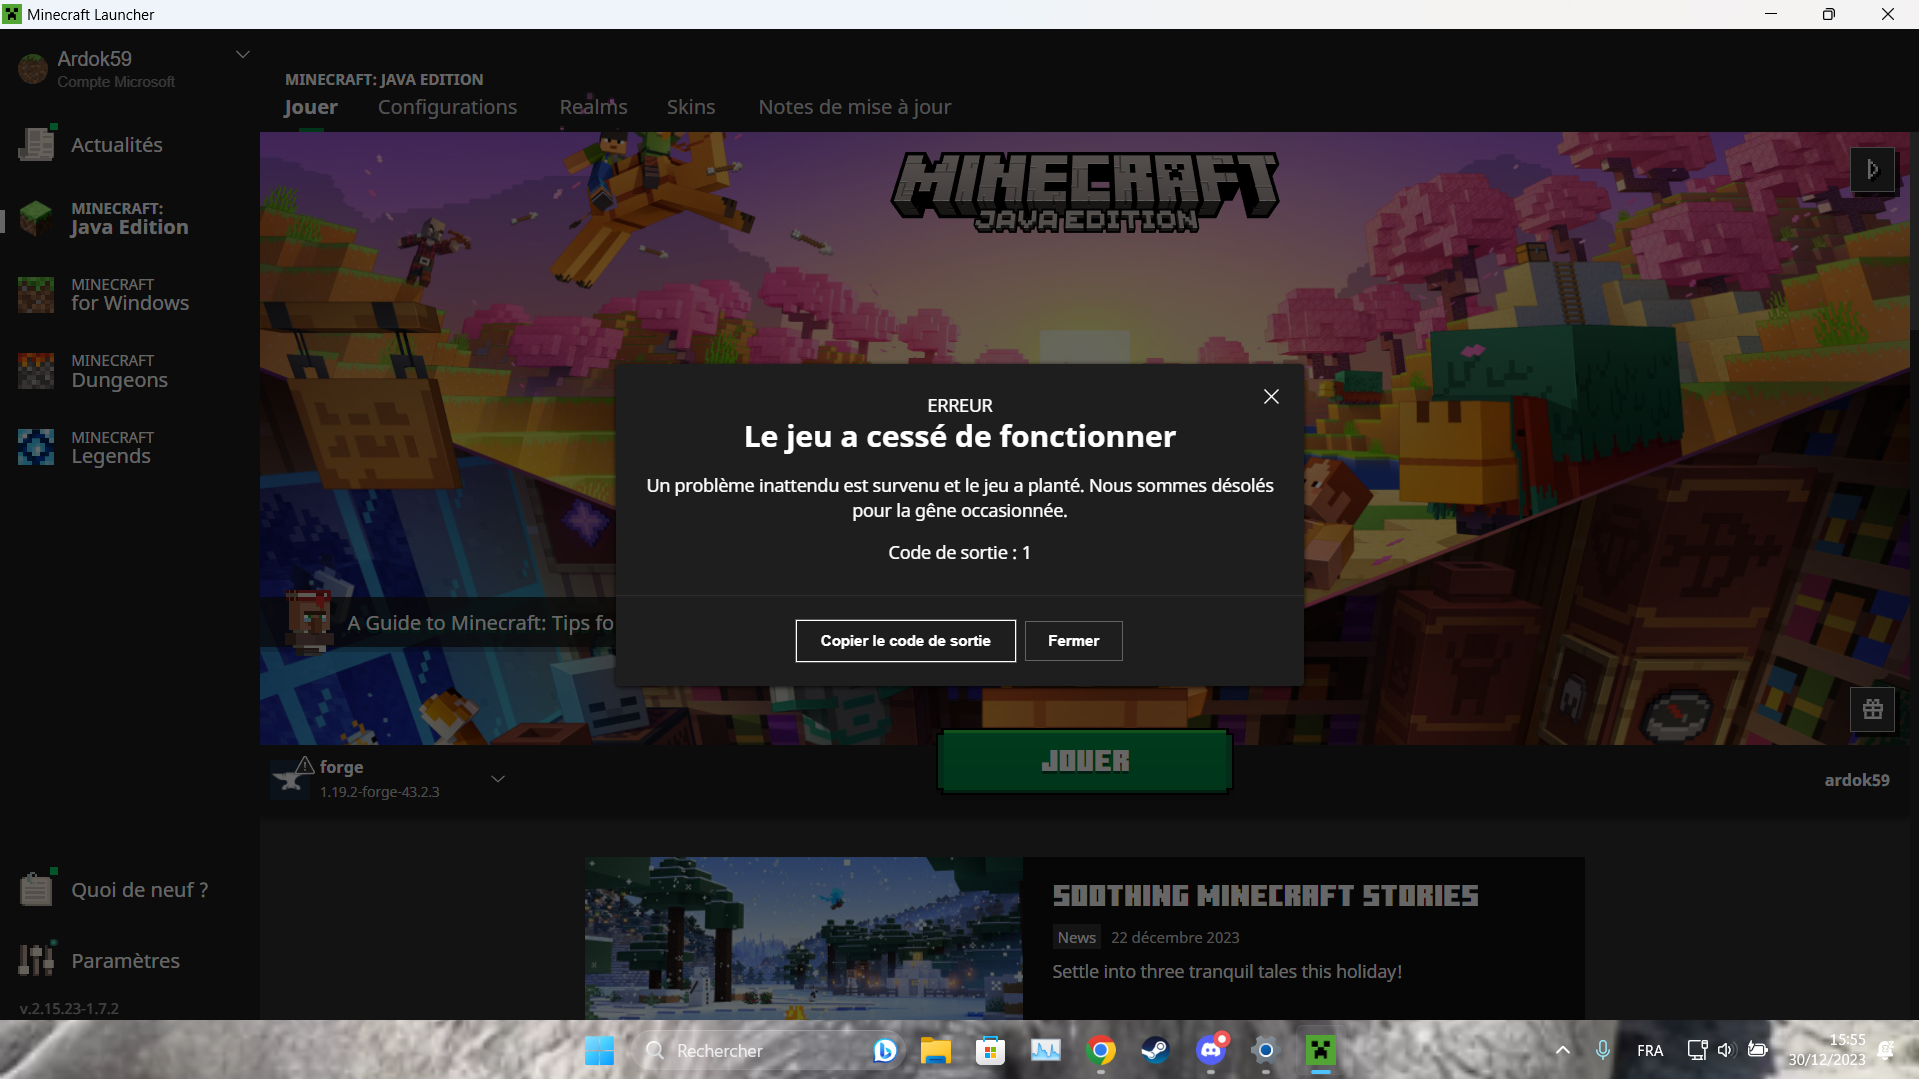Open File Explorer from taskbar
Viewport: 1919px width, 1079px height.
pos(936,1051)
